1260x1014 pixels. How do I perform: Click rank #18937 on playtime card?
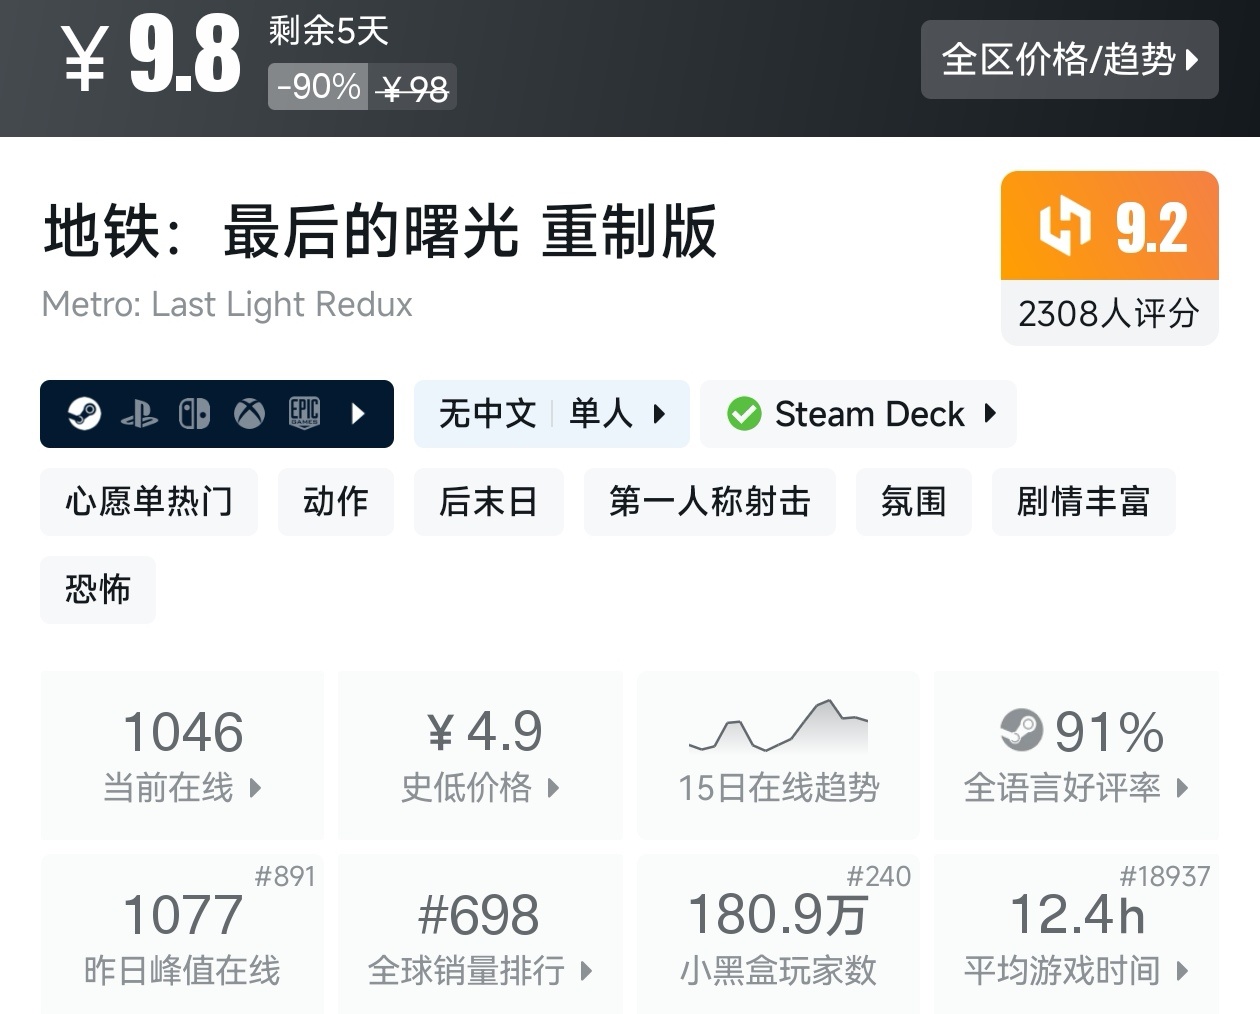[x=1165, y=877]
